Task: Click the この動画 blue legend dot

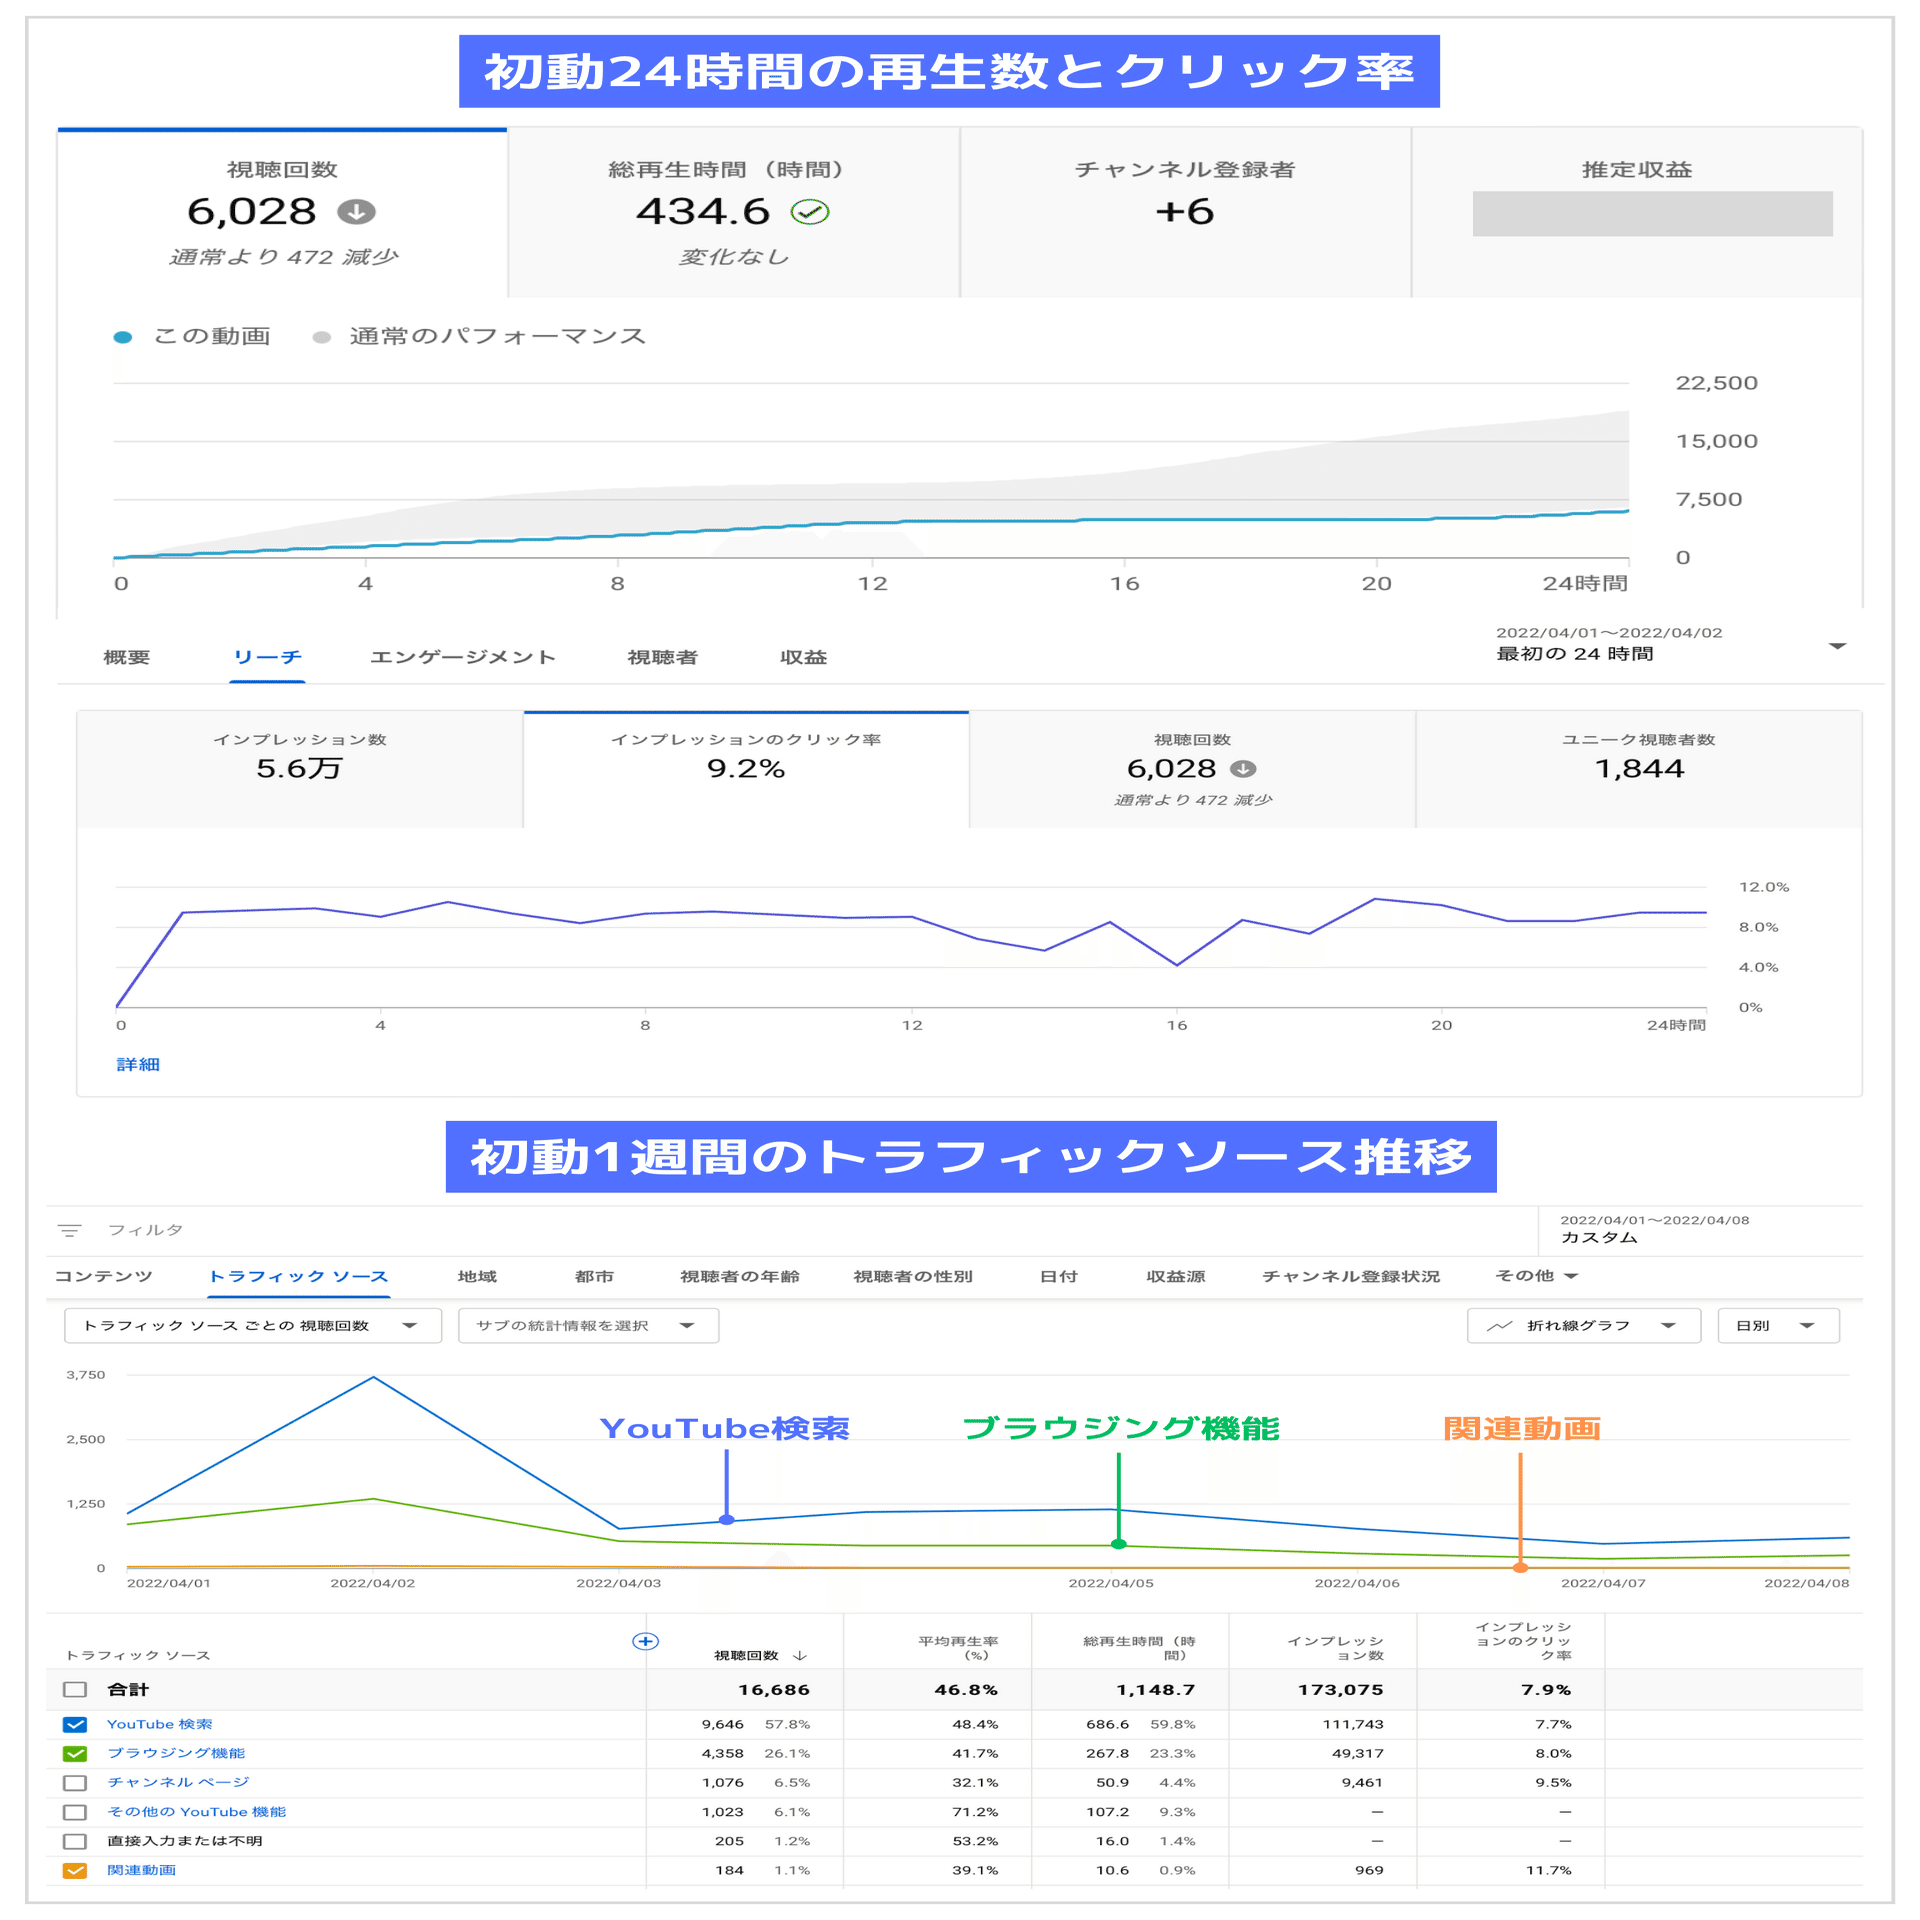Action: pos(123,337)
